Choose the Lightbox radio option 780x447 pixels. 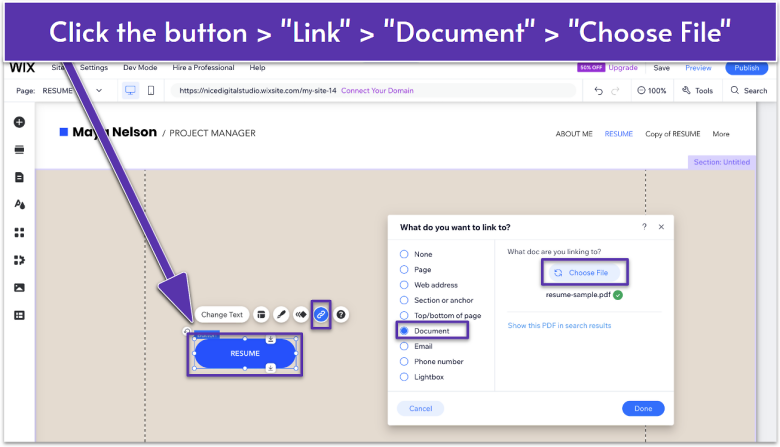point(404,377)
